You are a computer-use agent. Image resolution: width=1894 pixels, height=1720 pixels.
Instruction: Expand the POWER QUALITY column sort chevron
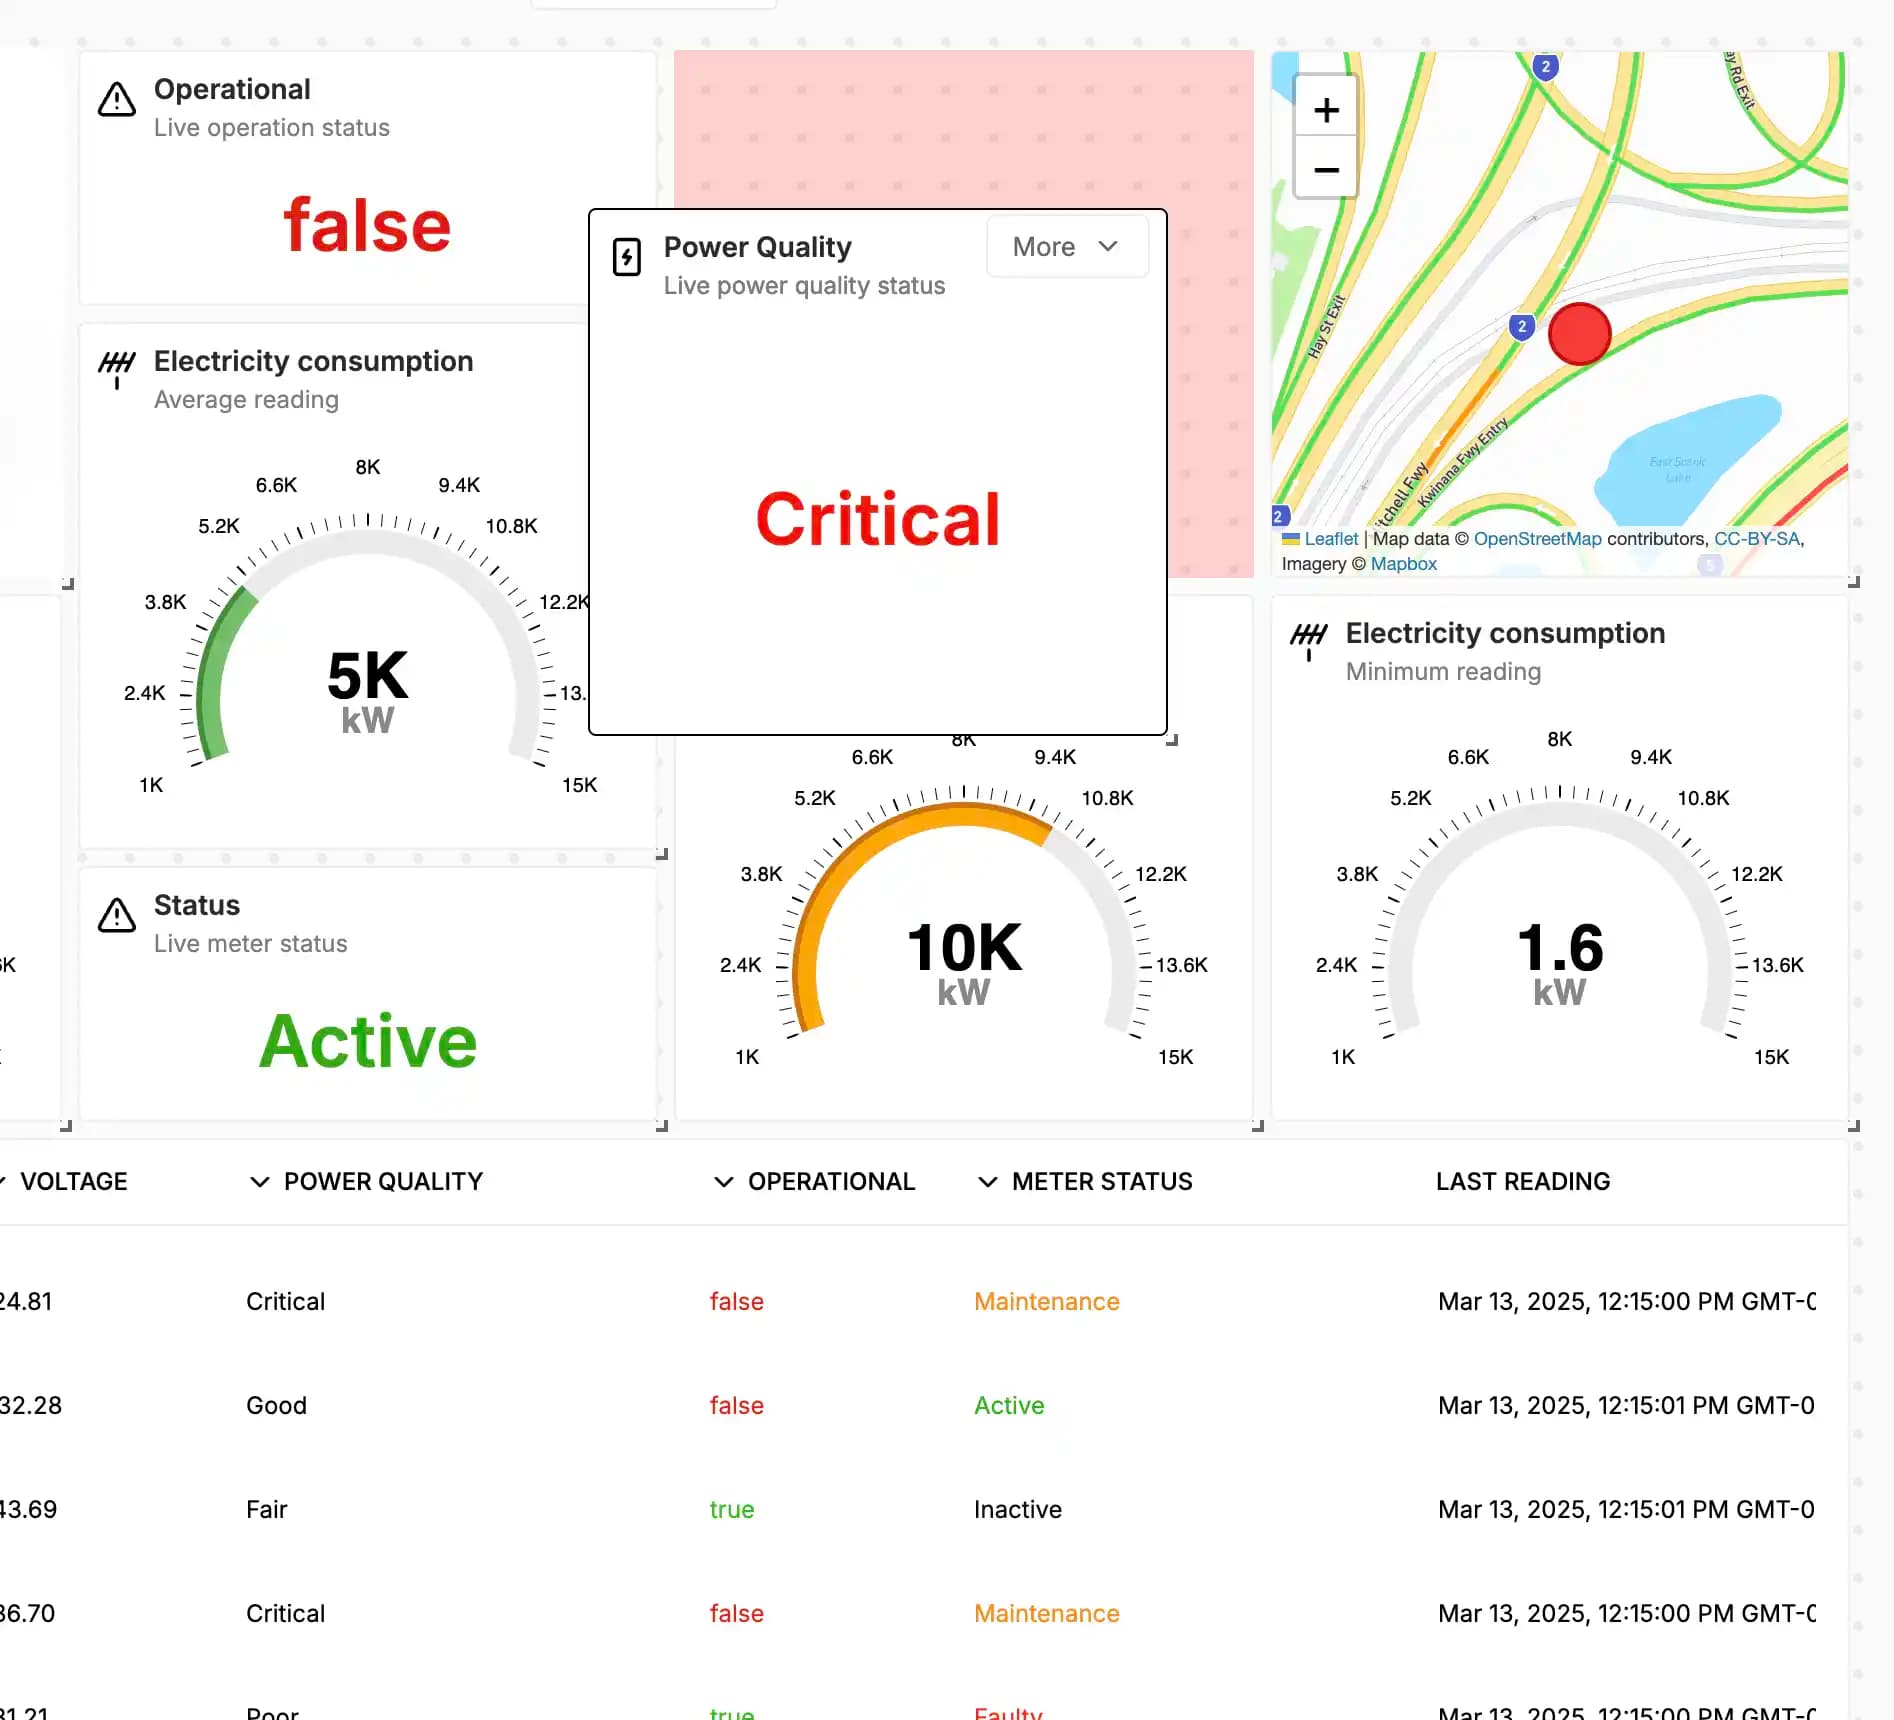pyautogui.click(x=260, y=1182)
